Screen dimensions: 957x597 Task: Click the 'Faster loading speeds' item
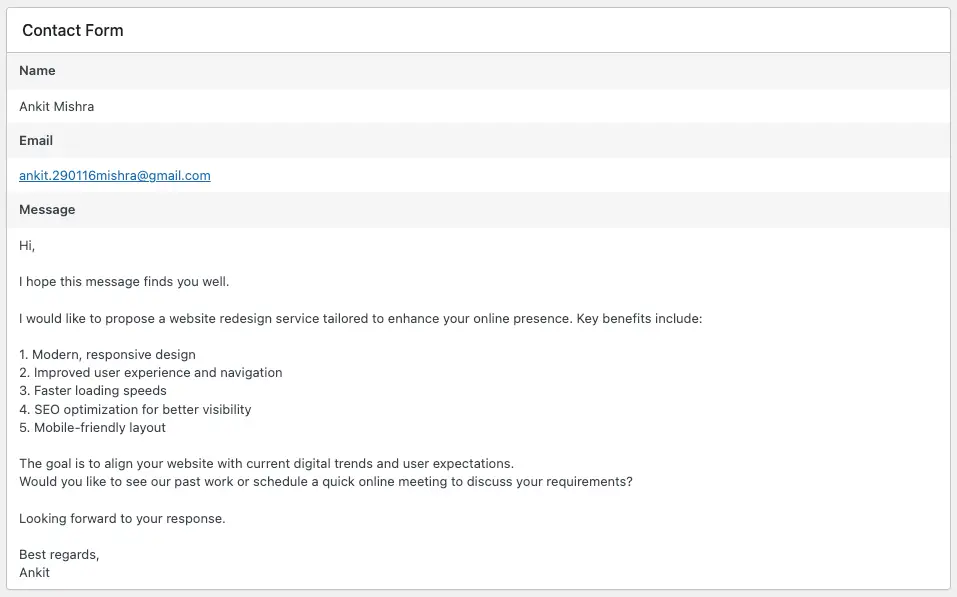(93, 391)
